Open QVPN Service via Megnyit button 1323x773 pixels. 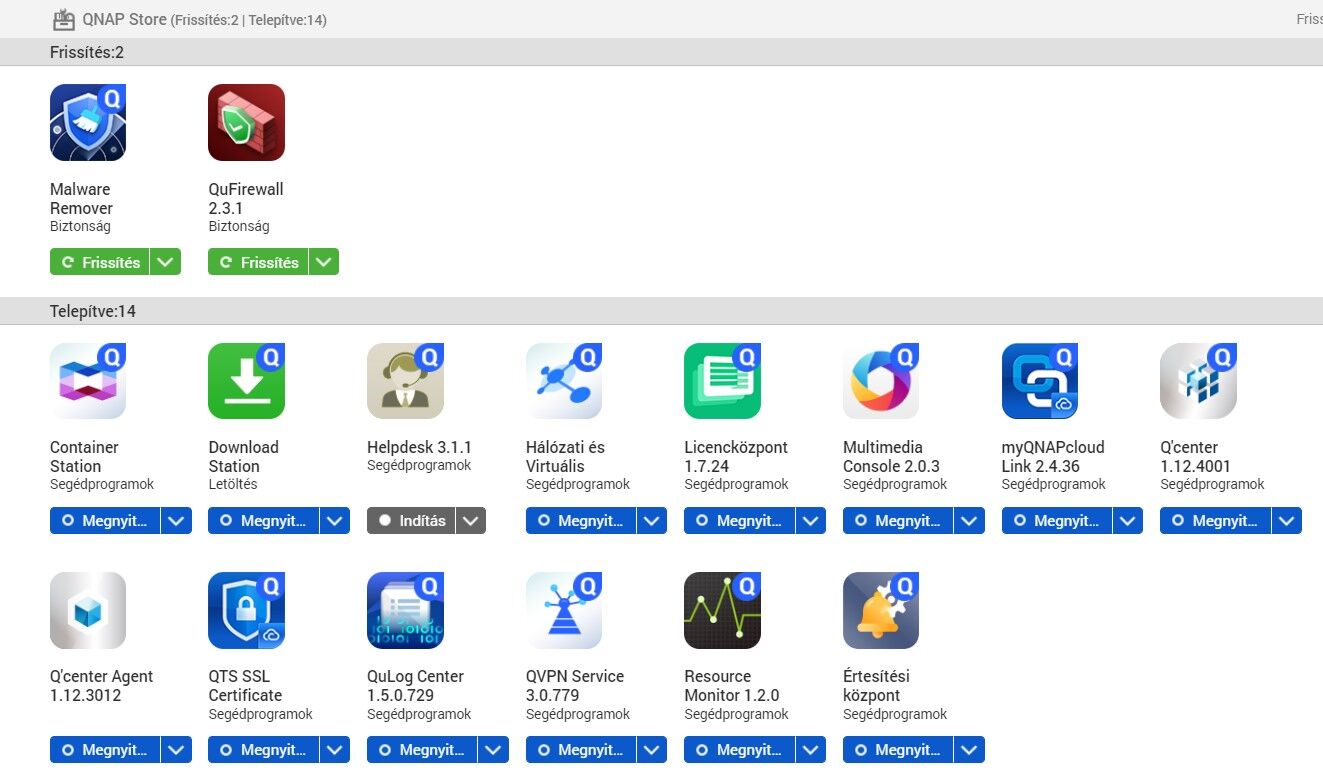pyautogui.click(x=581, y=750)
